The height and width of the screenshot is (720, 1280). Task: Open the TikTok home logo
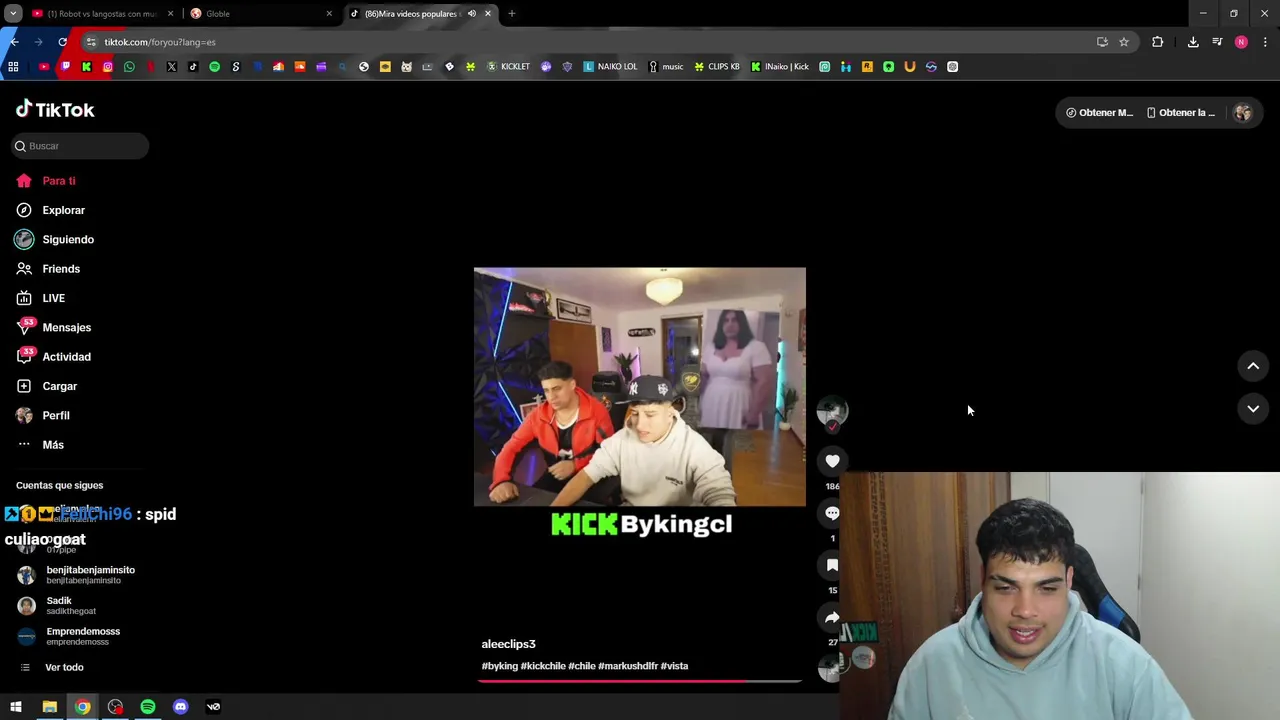click(x=55, y=110)
